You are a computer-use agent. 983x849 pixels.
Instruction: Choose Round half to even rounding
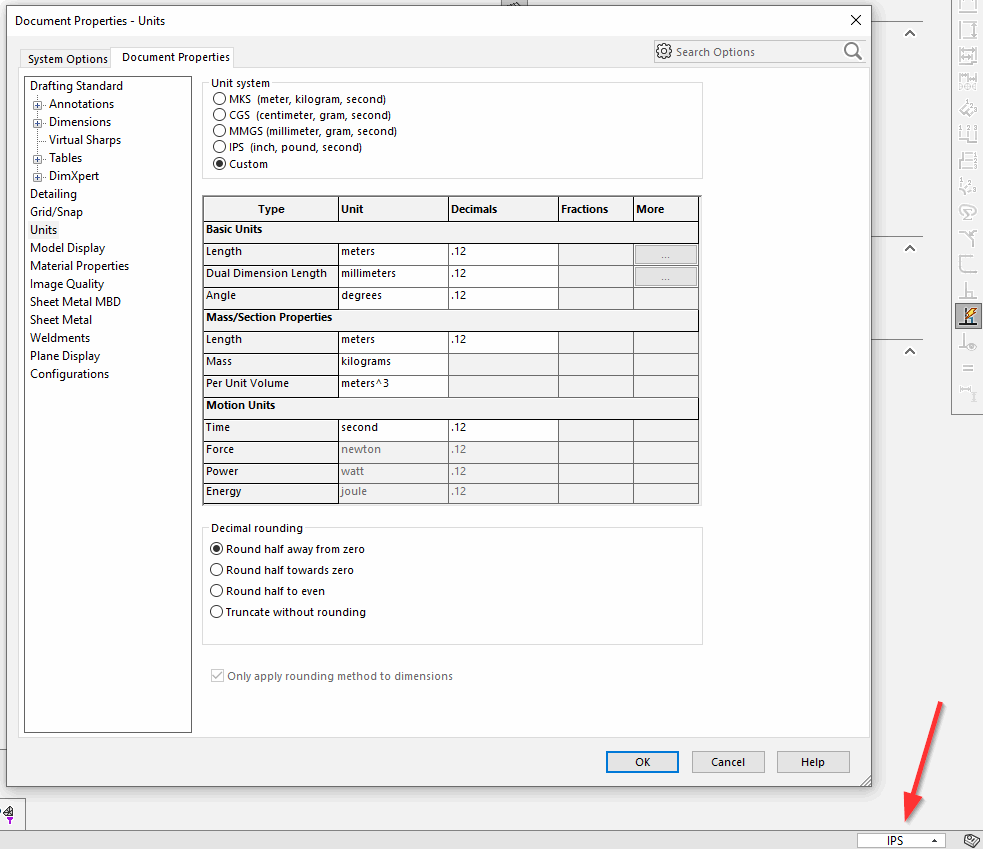click(x=217, y=590)
